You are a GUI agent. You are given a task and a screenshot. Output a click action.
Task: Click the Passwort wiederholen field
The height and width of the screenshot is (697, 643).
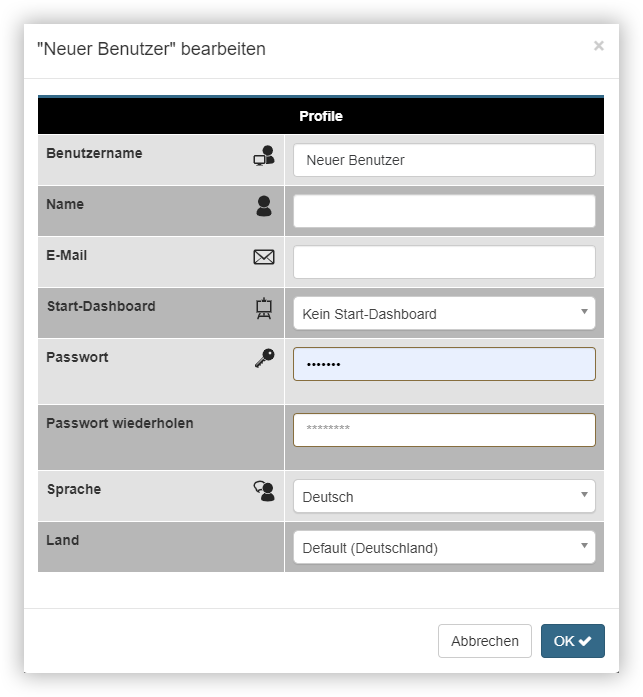444,430
